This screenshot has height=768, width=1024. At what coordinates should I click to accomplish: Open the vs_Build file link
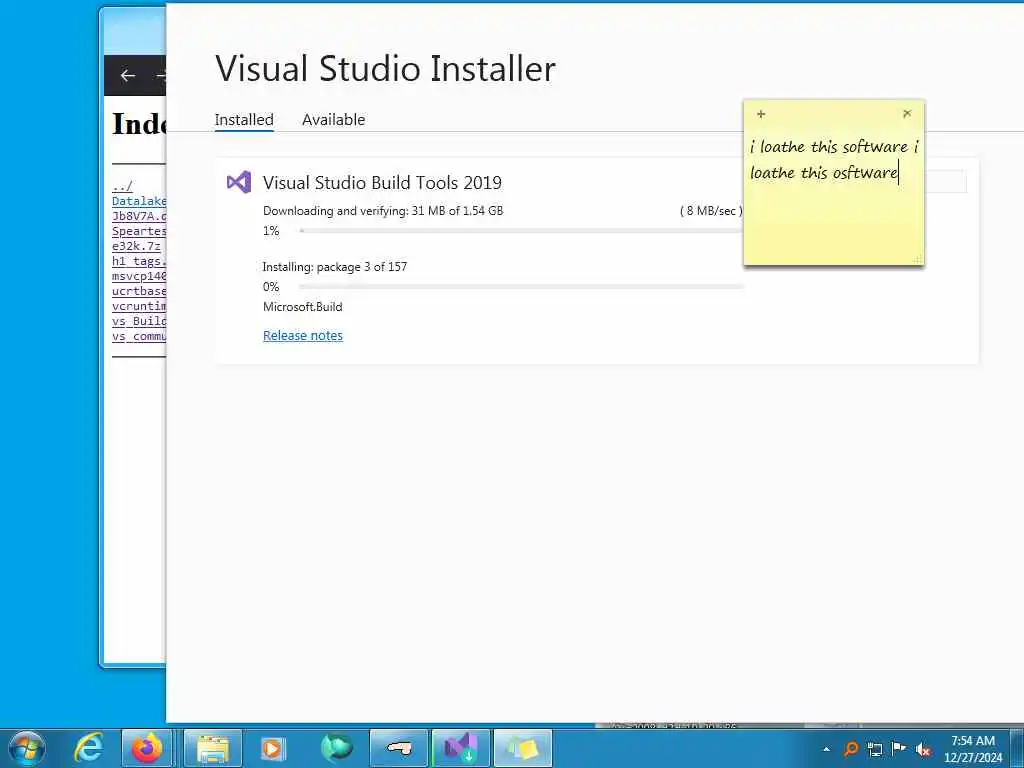point(138,321)
